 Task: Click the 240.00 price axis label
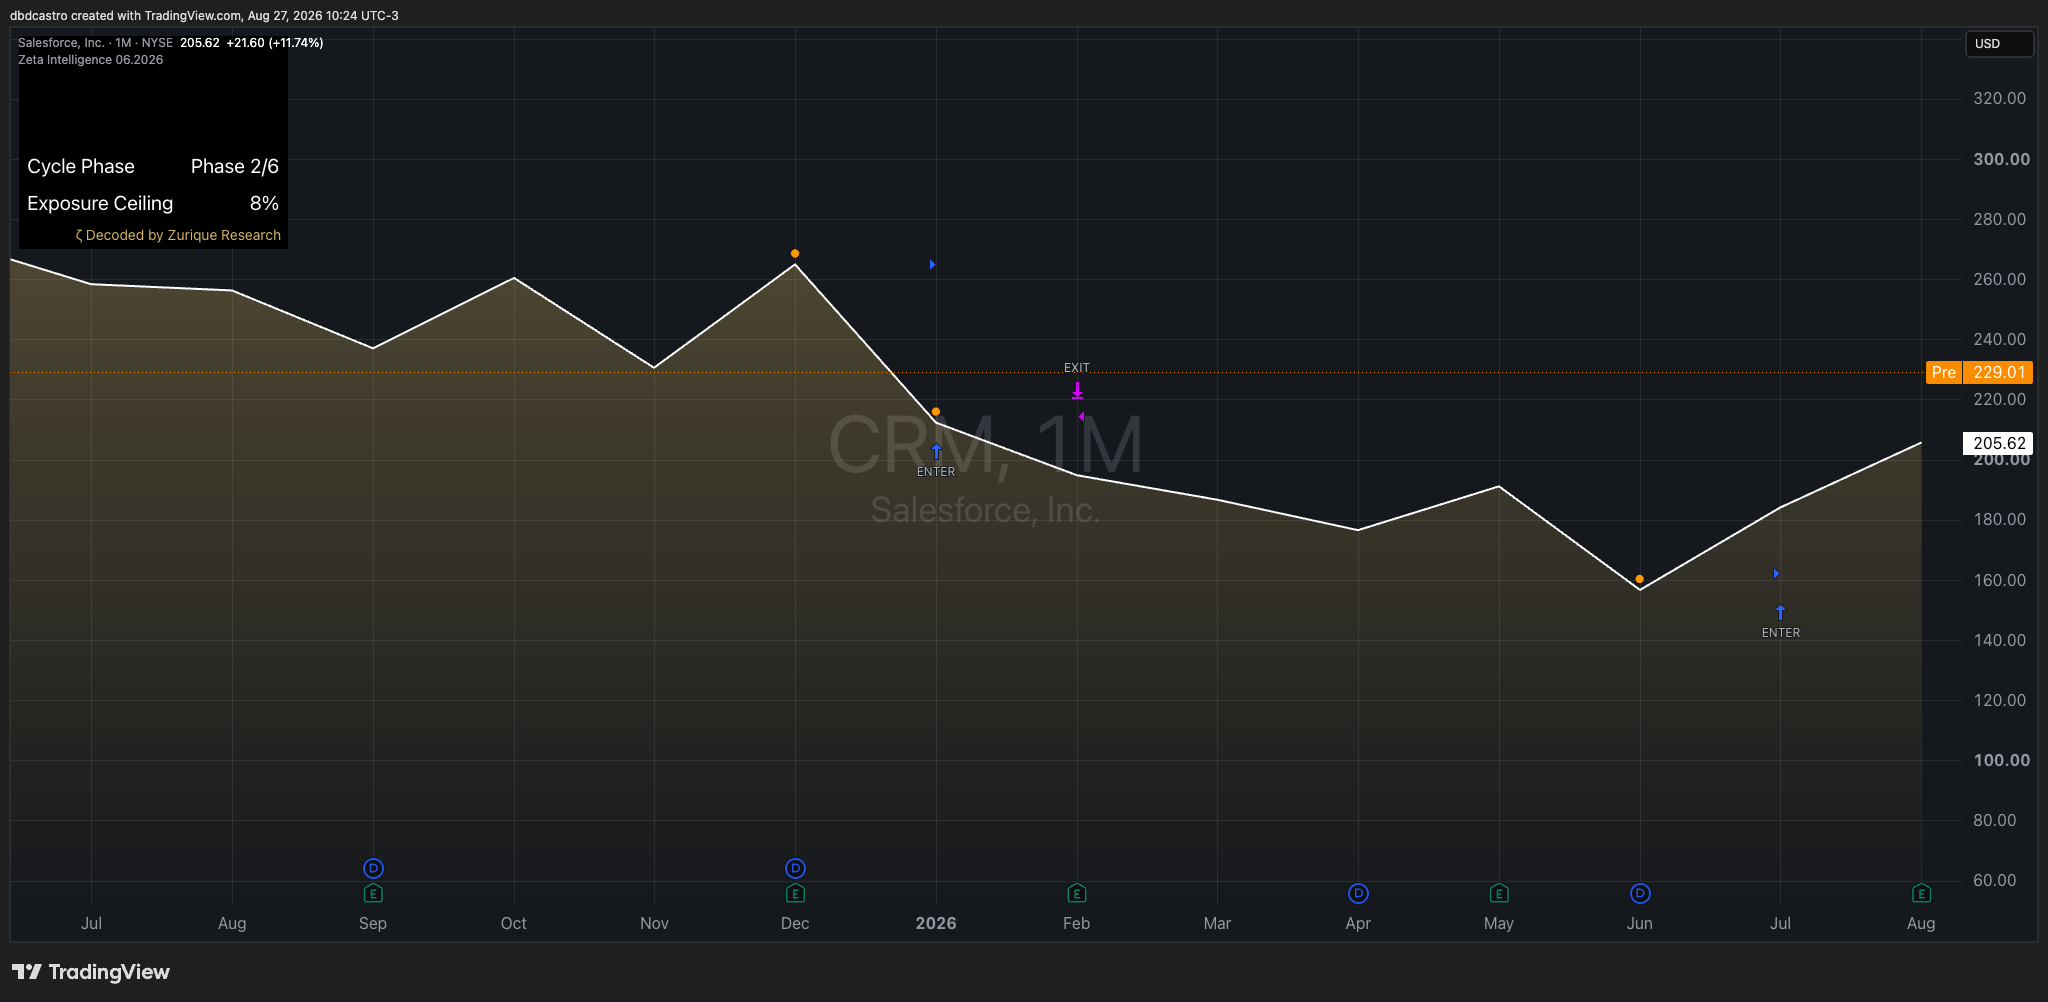pos(2000,339)
